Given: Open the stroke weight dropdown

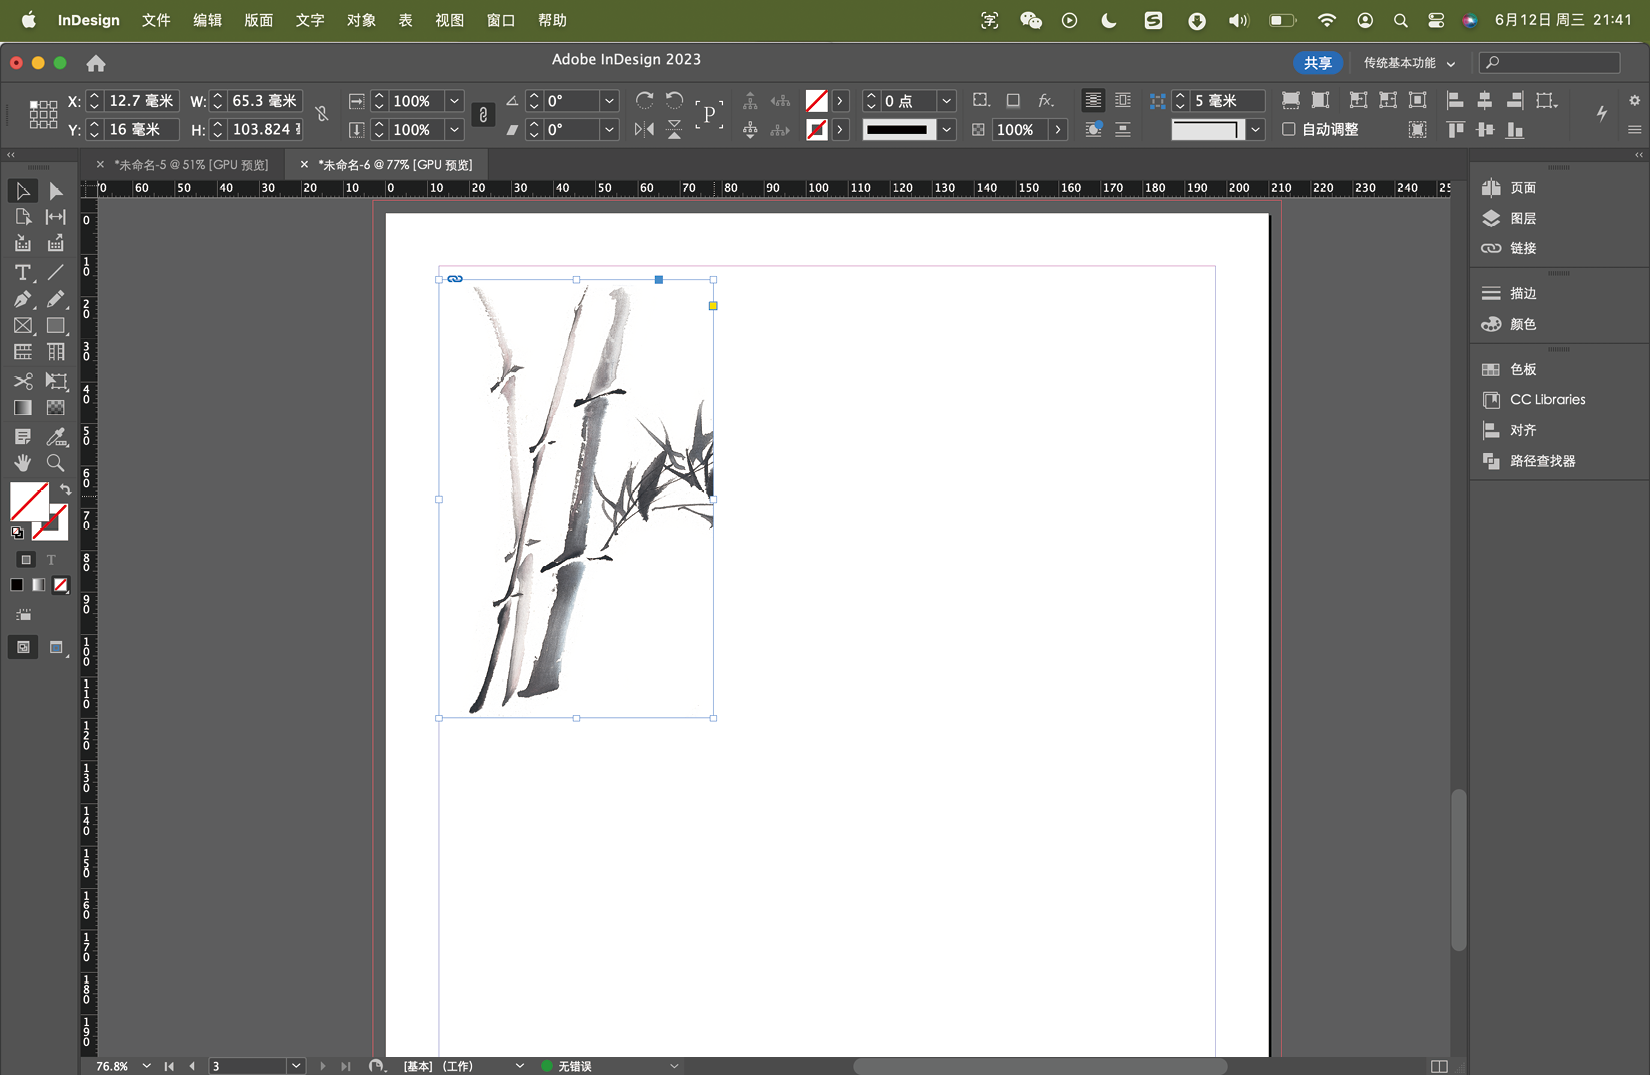Looking at the screenshot, I should [x=946, y=101].
